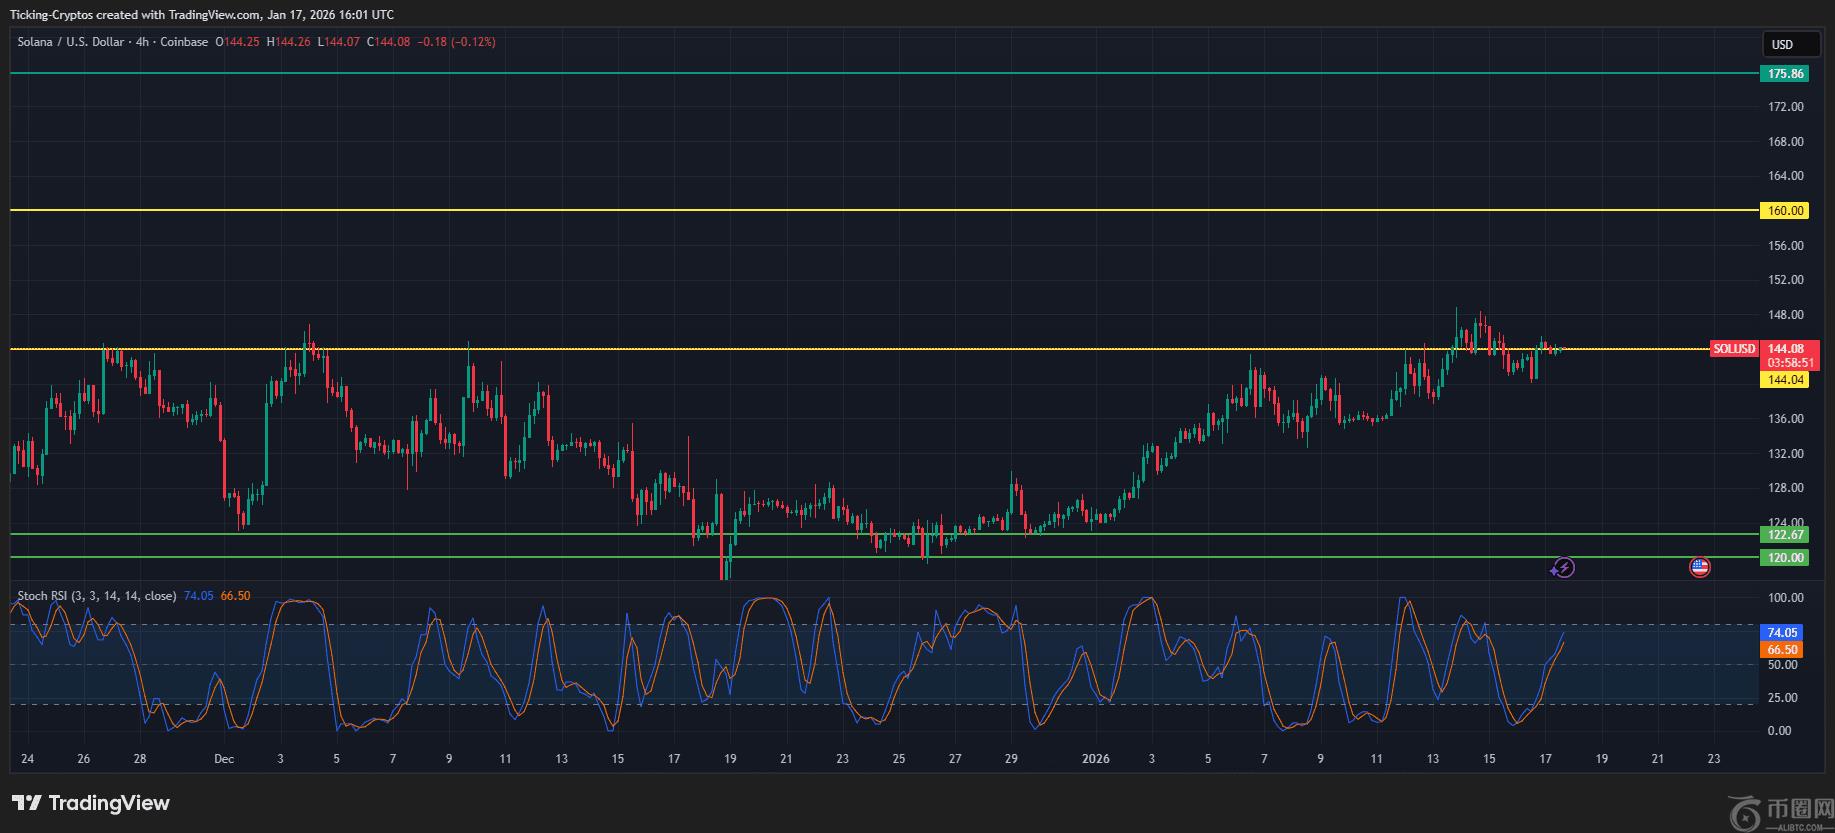1835x833 pixels.
Task: Open the USD currency selector
Action: pyautogui.click(x=1783, y=44)
